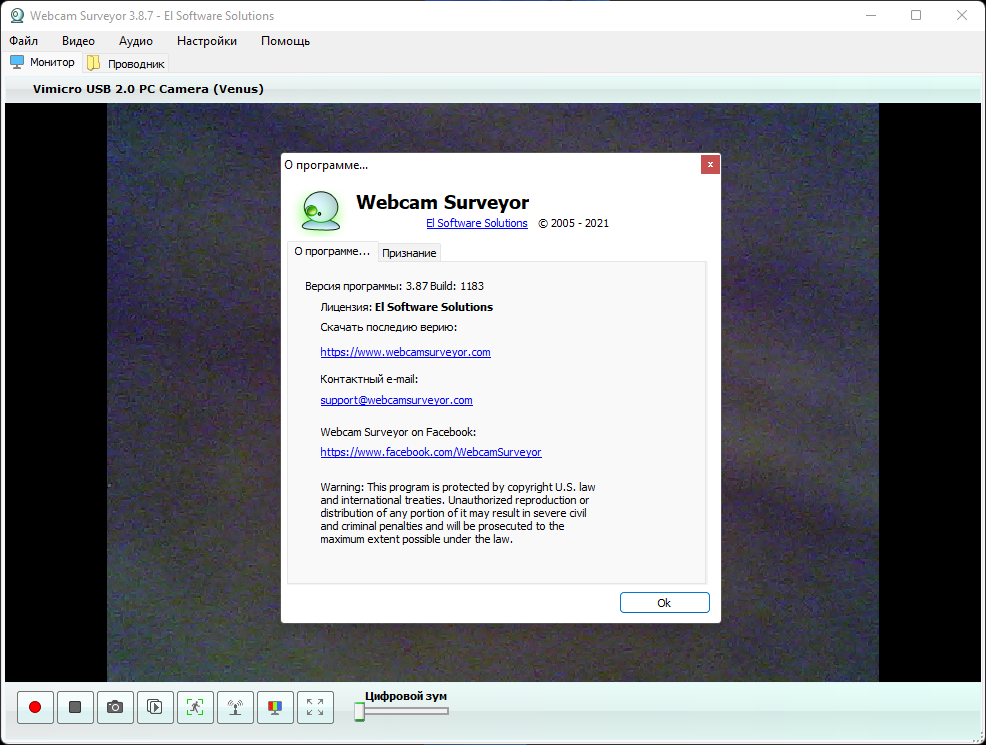The height and width of the screenshot is (745, 986).
Task: Enable motion detection running-man icon
Action: coord(195,707)
